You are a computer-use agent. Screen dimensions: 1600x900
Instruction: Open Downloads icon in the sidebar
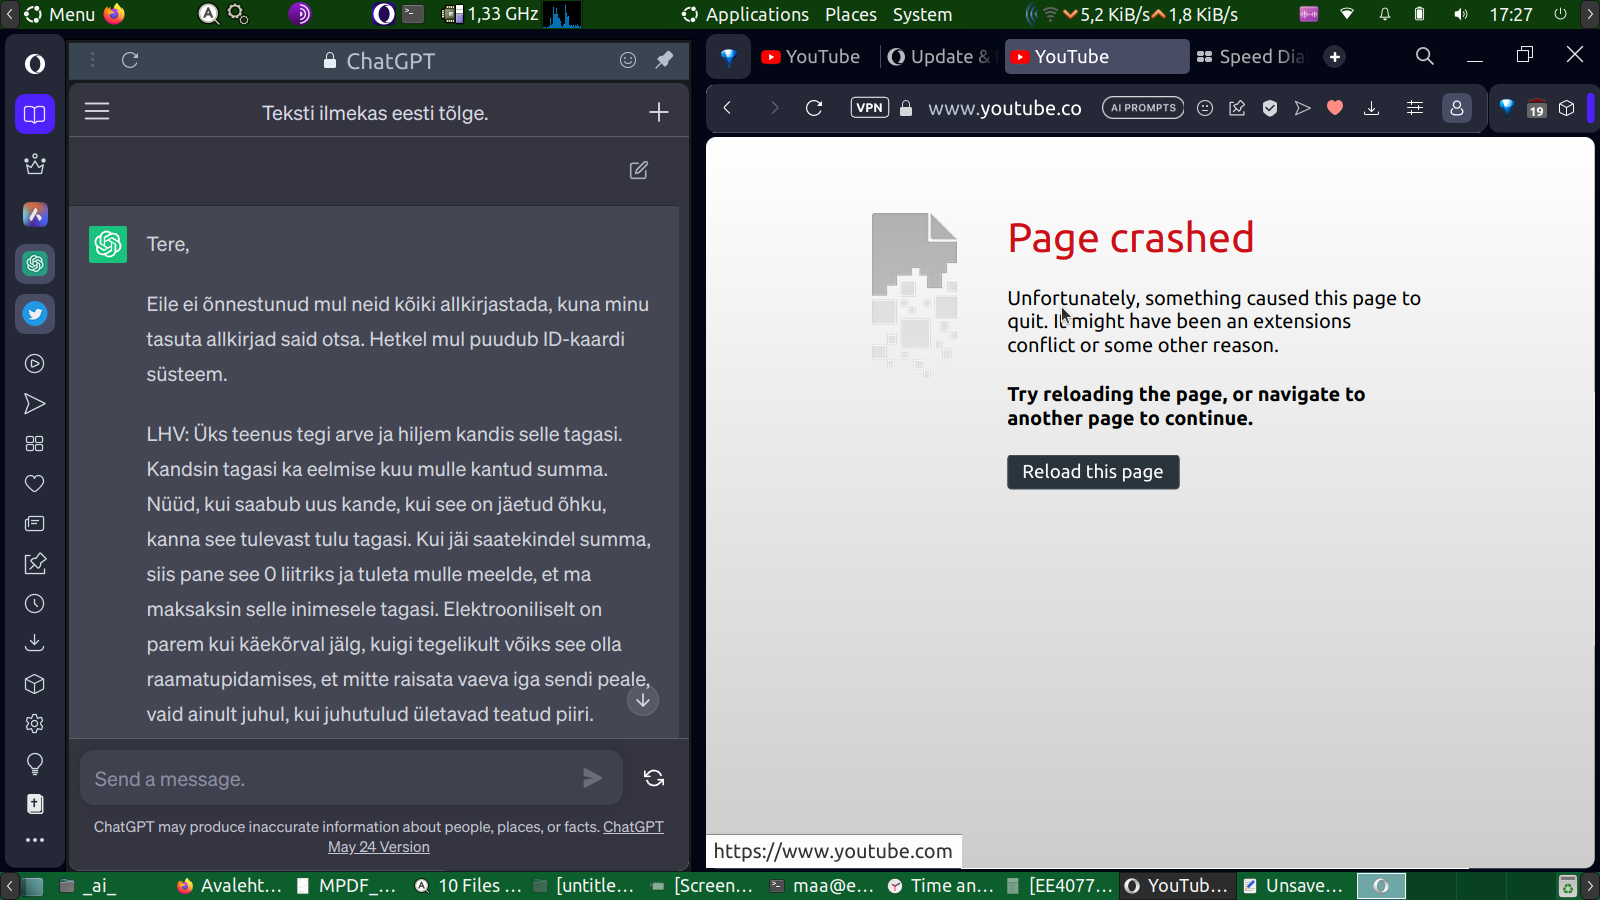click(35, 643)
